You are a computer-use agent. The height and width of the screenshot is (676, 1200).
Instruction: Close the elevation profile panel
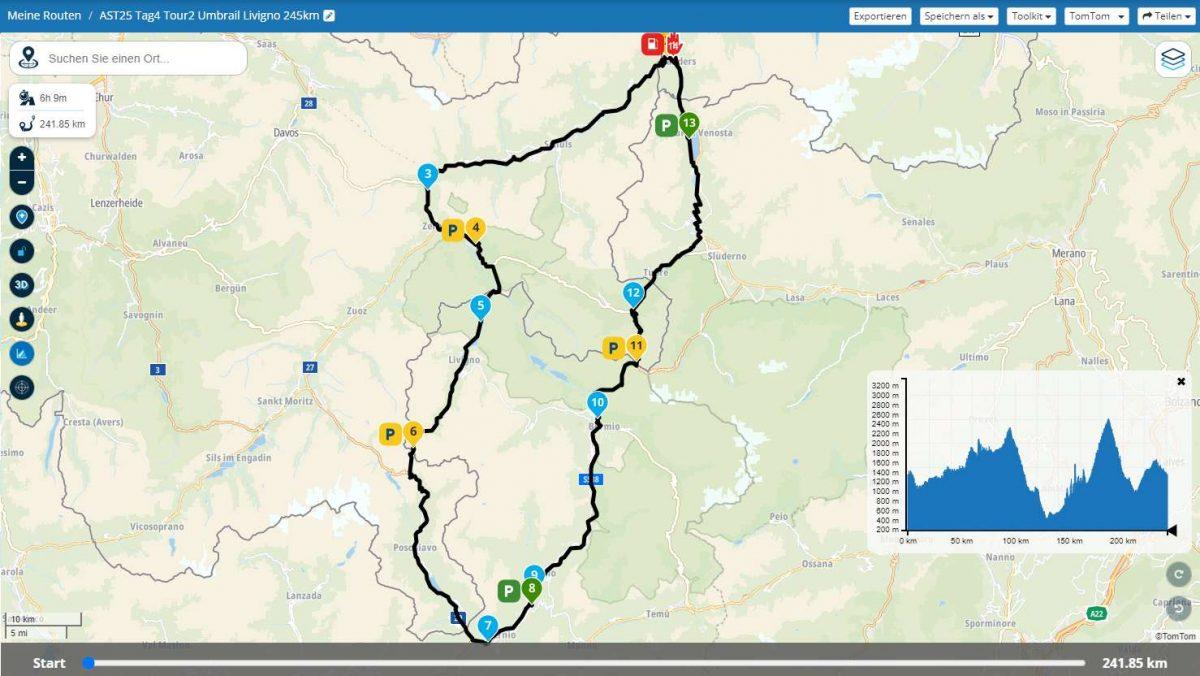(1181, 381)
